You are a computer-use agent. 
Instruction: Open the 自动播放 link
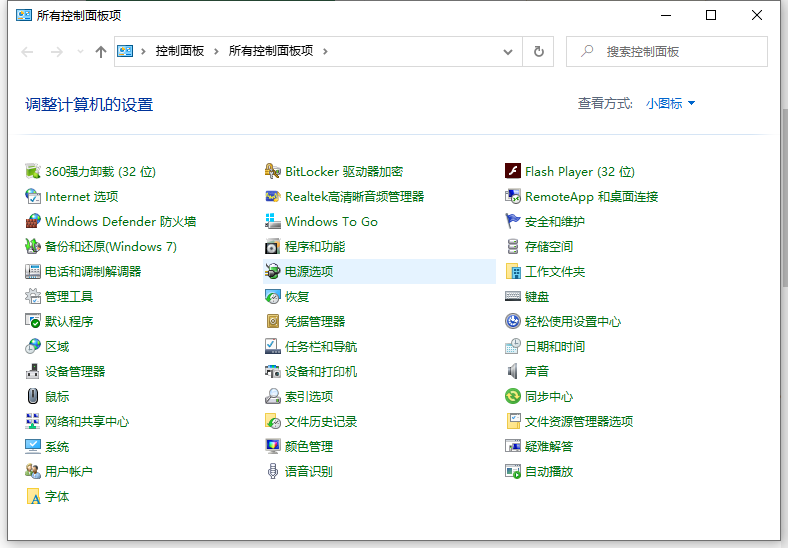coord(549,472)
